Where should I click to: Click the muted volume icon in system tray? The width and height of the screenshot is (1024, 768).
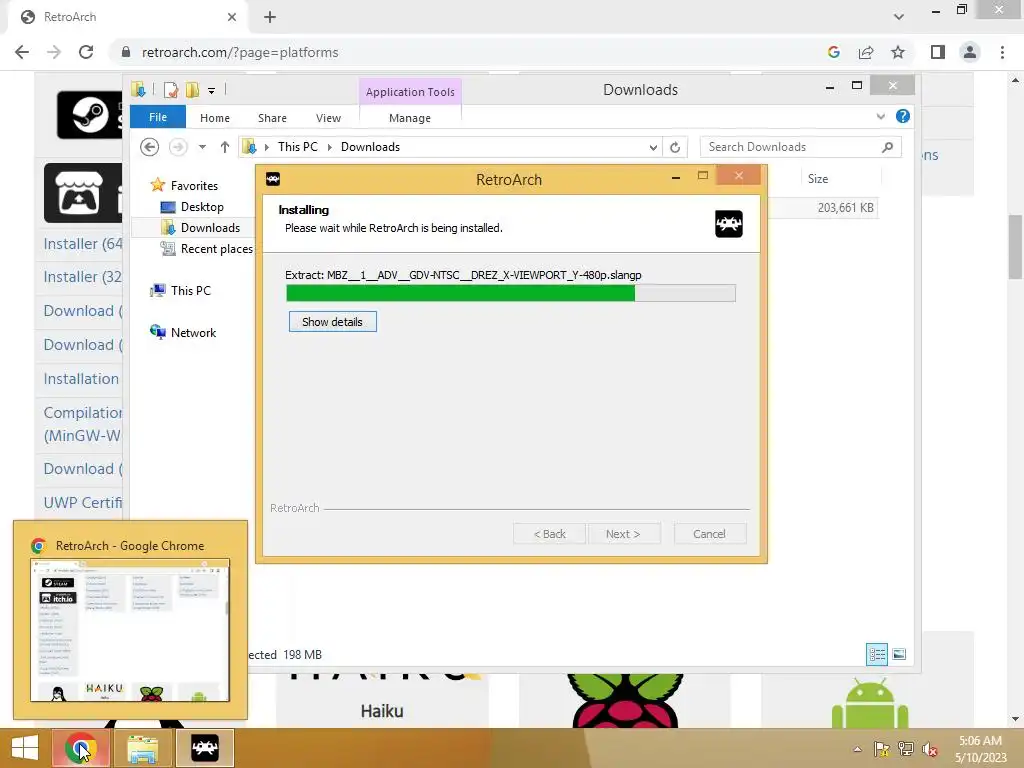929,749
